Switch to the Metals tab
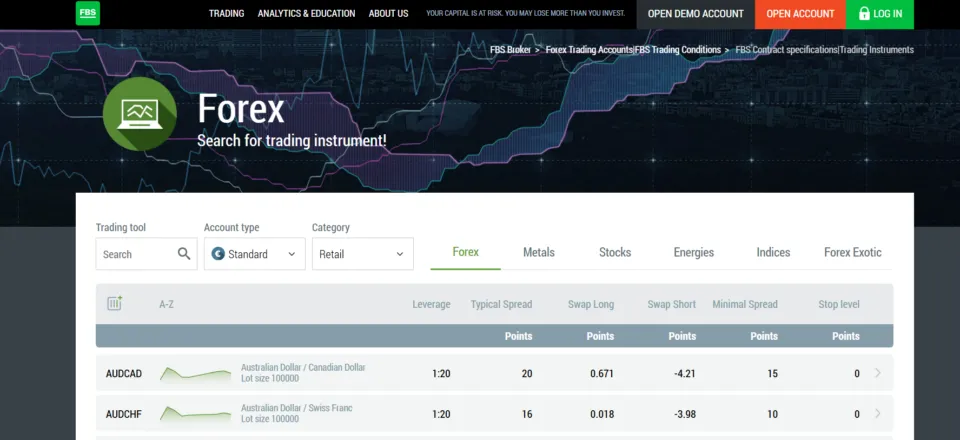This screenshot has height=440, width=960. pyautogui.click(x=538, y=253)
